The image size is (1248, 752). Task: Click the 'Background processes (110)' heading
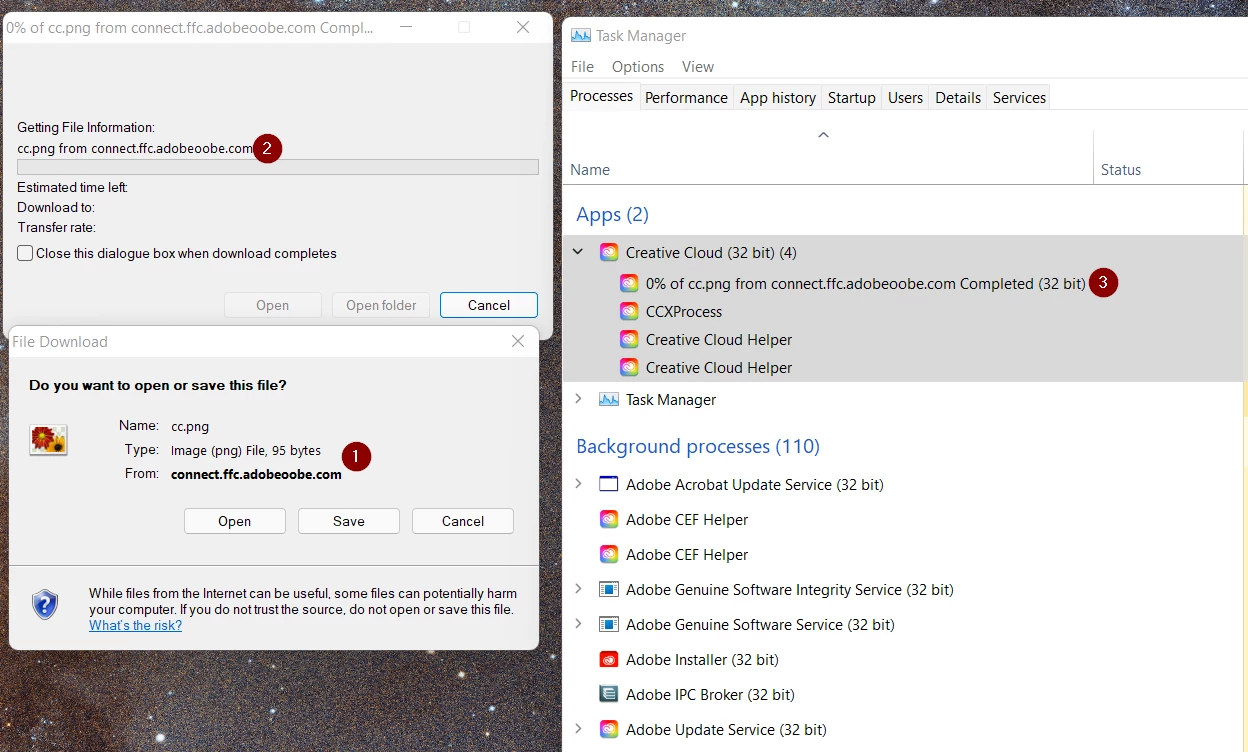[698, 446]
